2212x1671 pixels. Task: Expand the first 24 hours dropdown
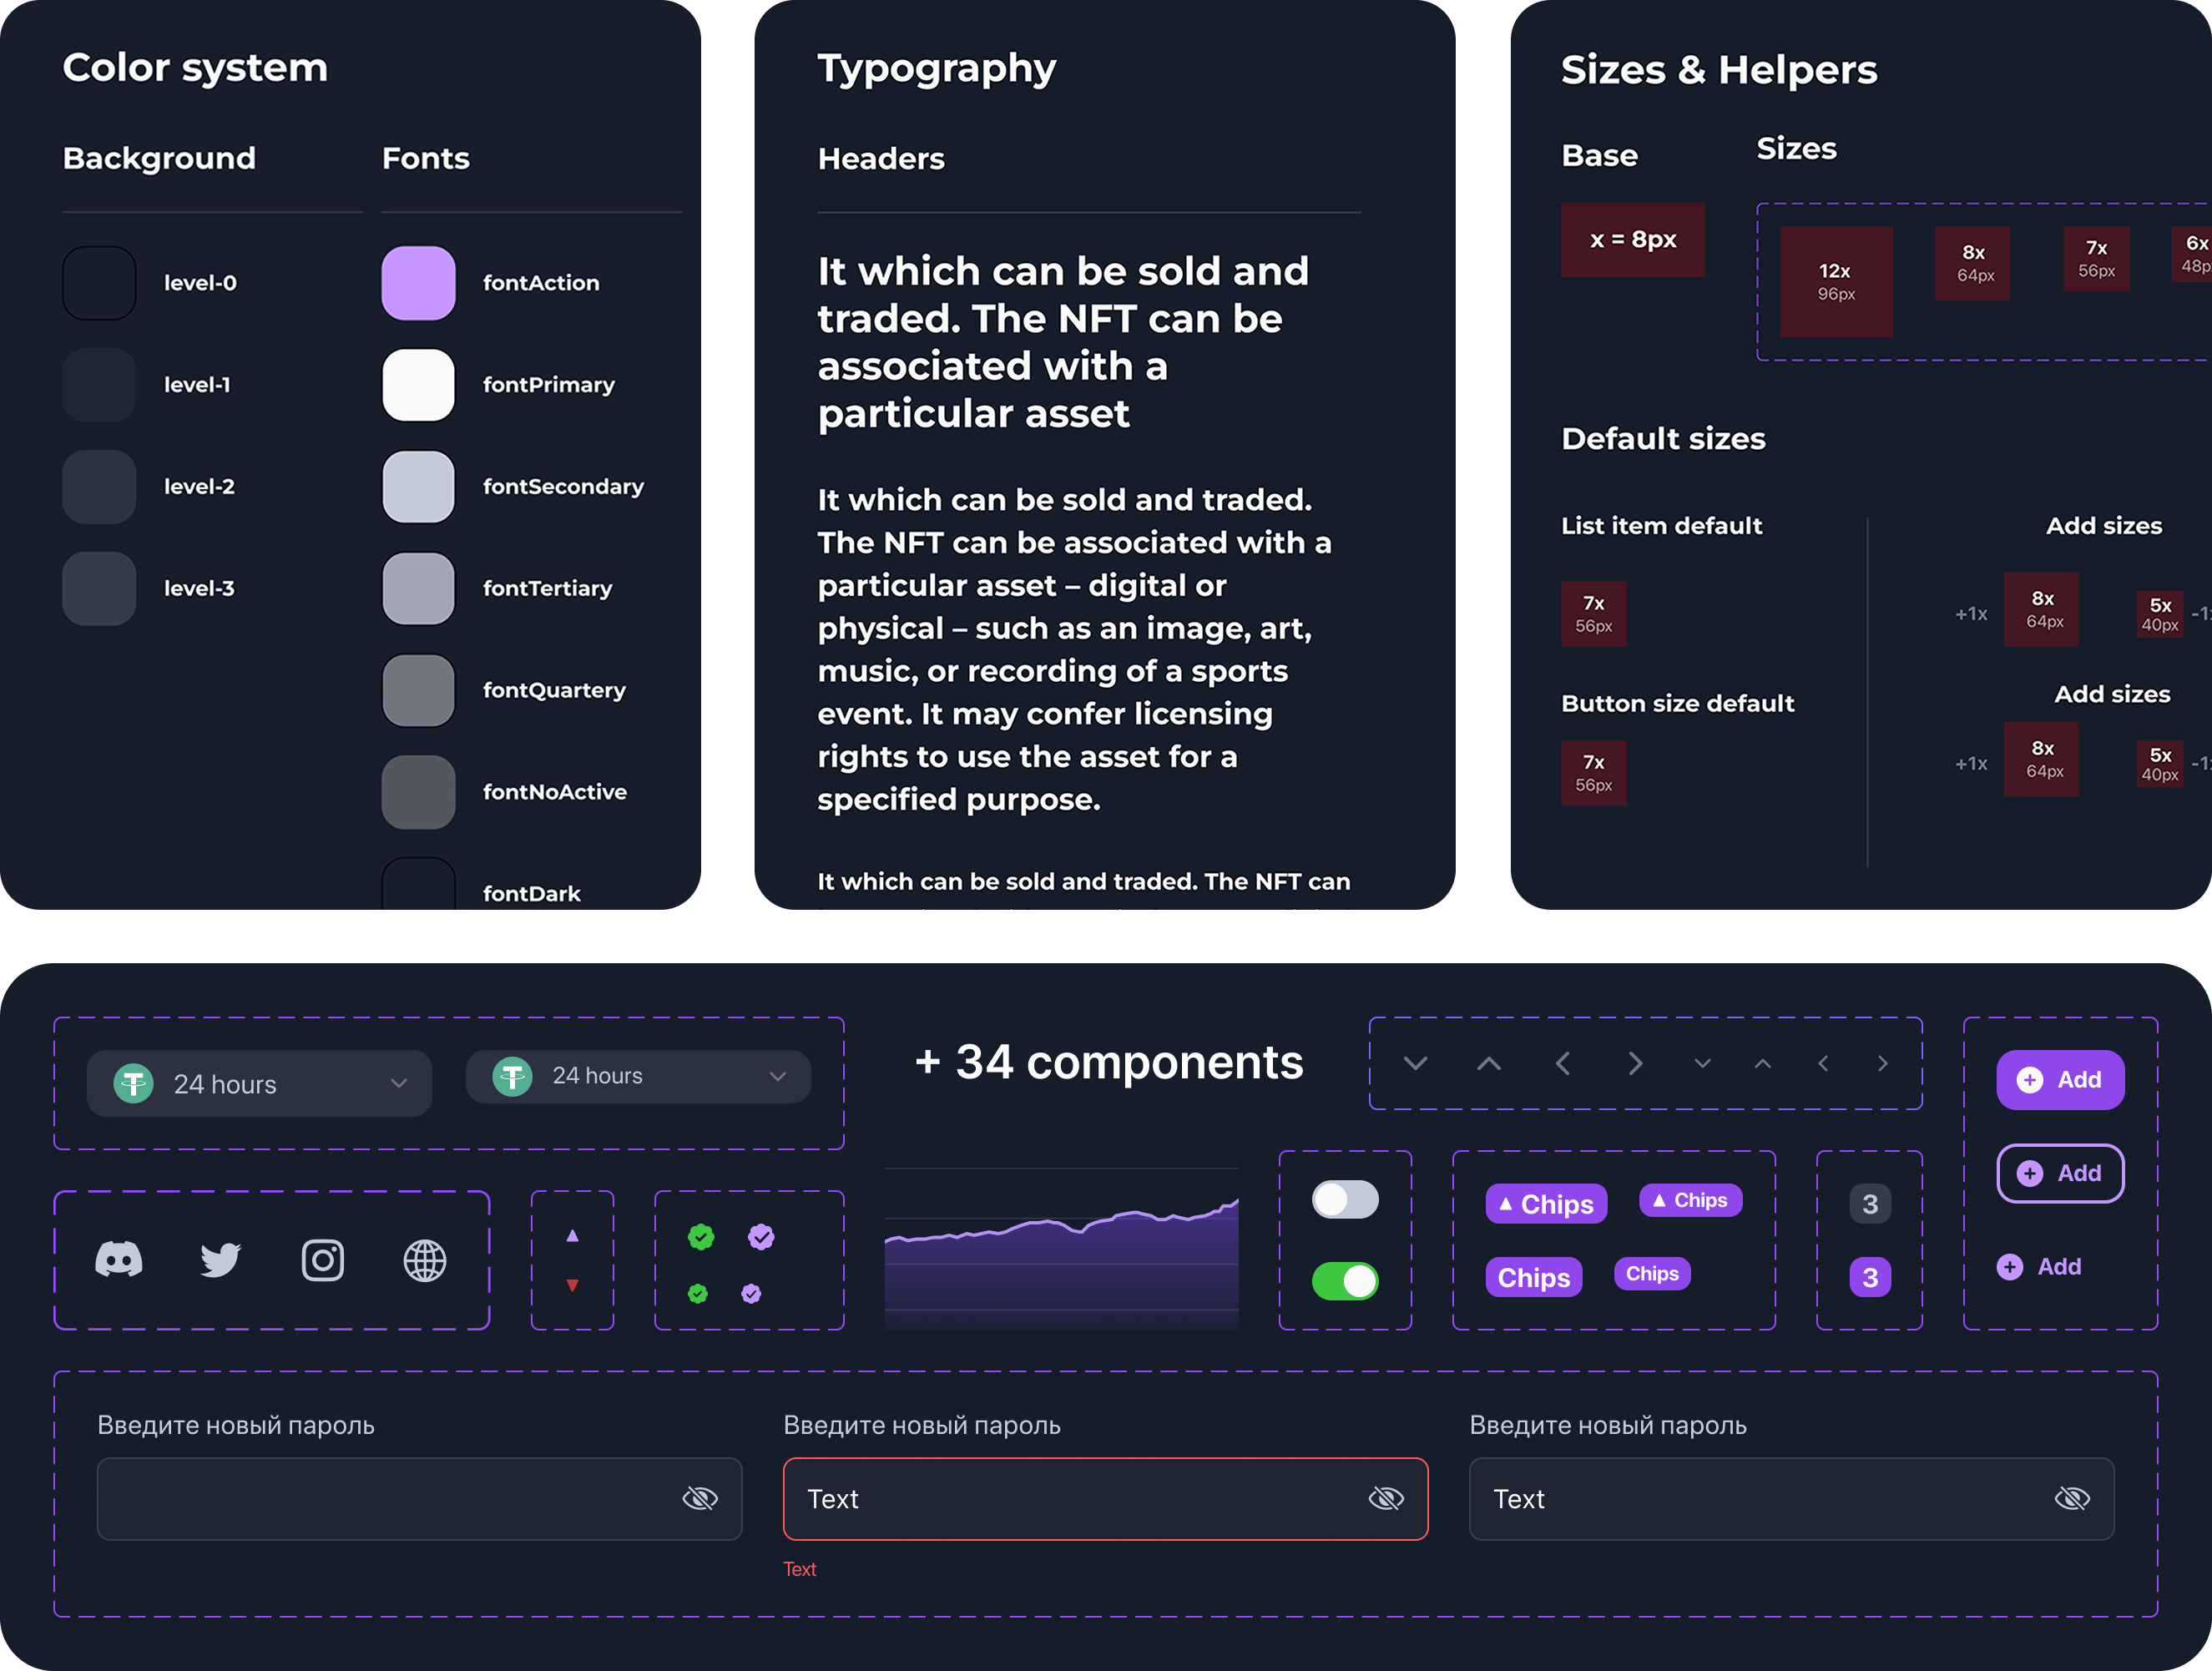260,1083
